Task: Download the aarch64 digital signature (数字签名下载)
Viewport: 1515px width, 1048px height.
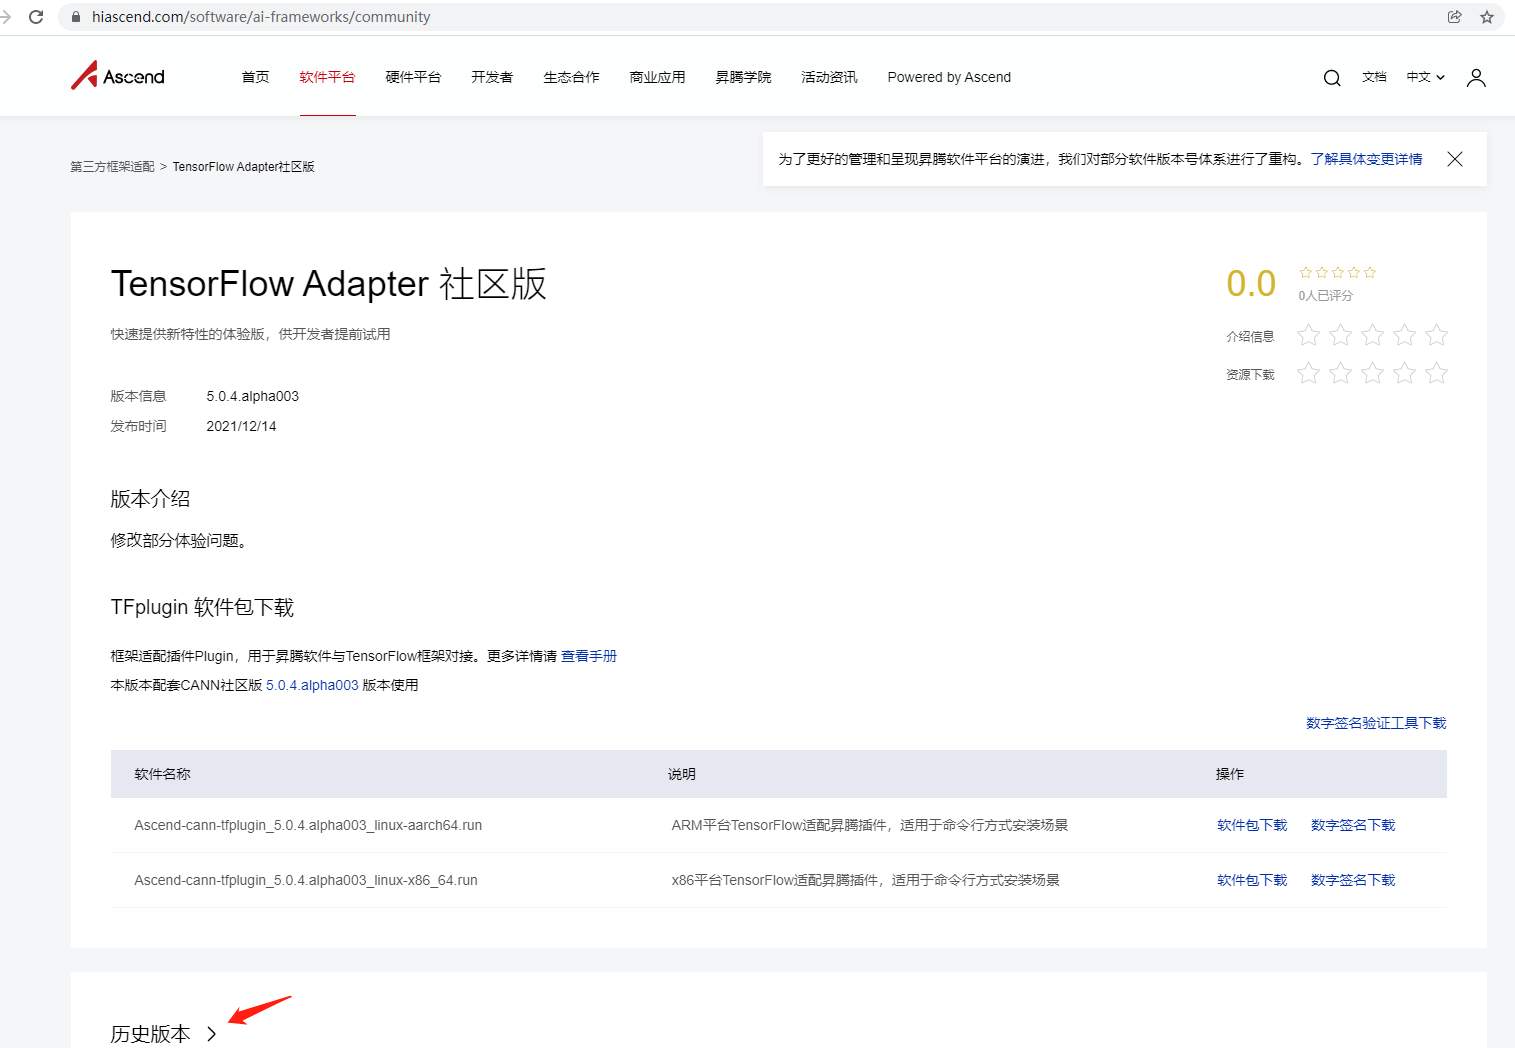Action: click(1353, 825)
